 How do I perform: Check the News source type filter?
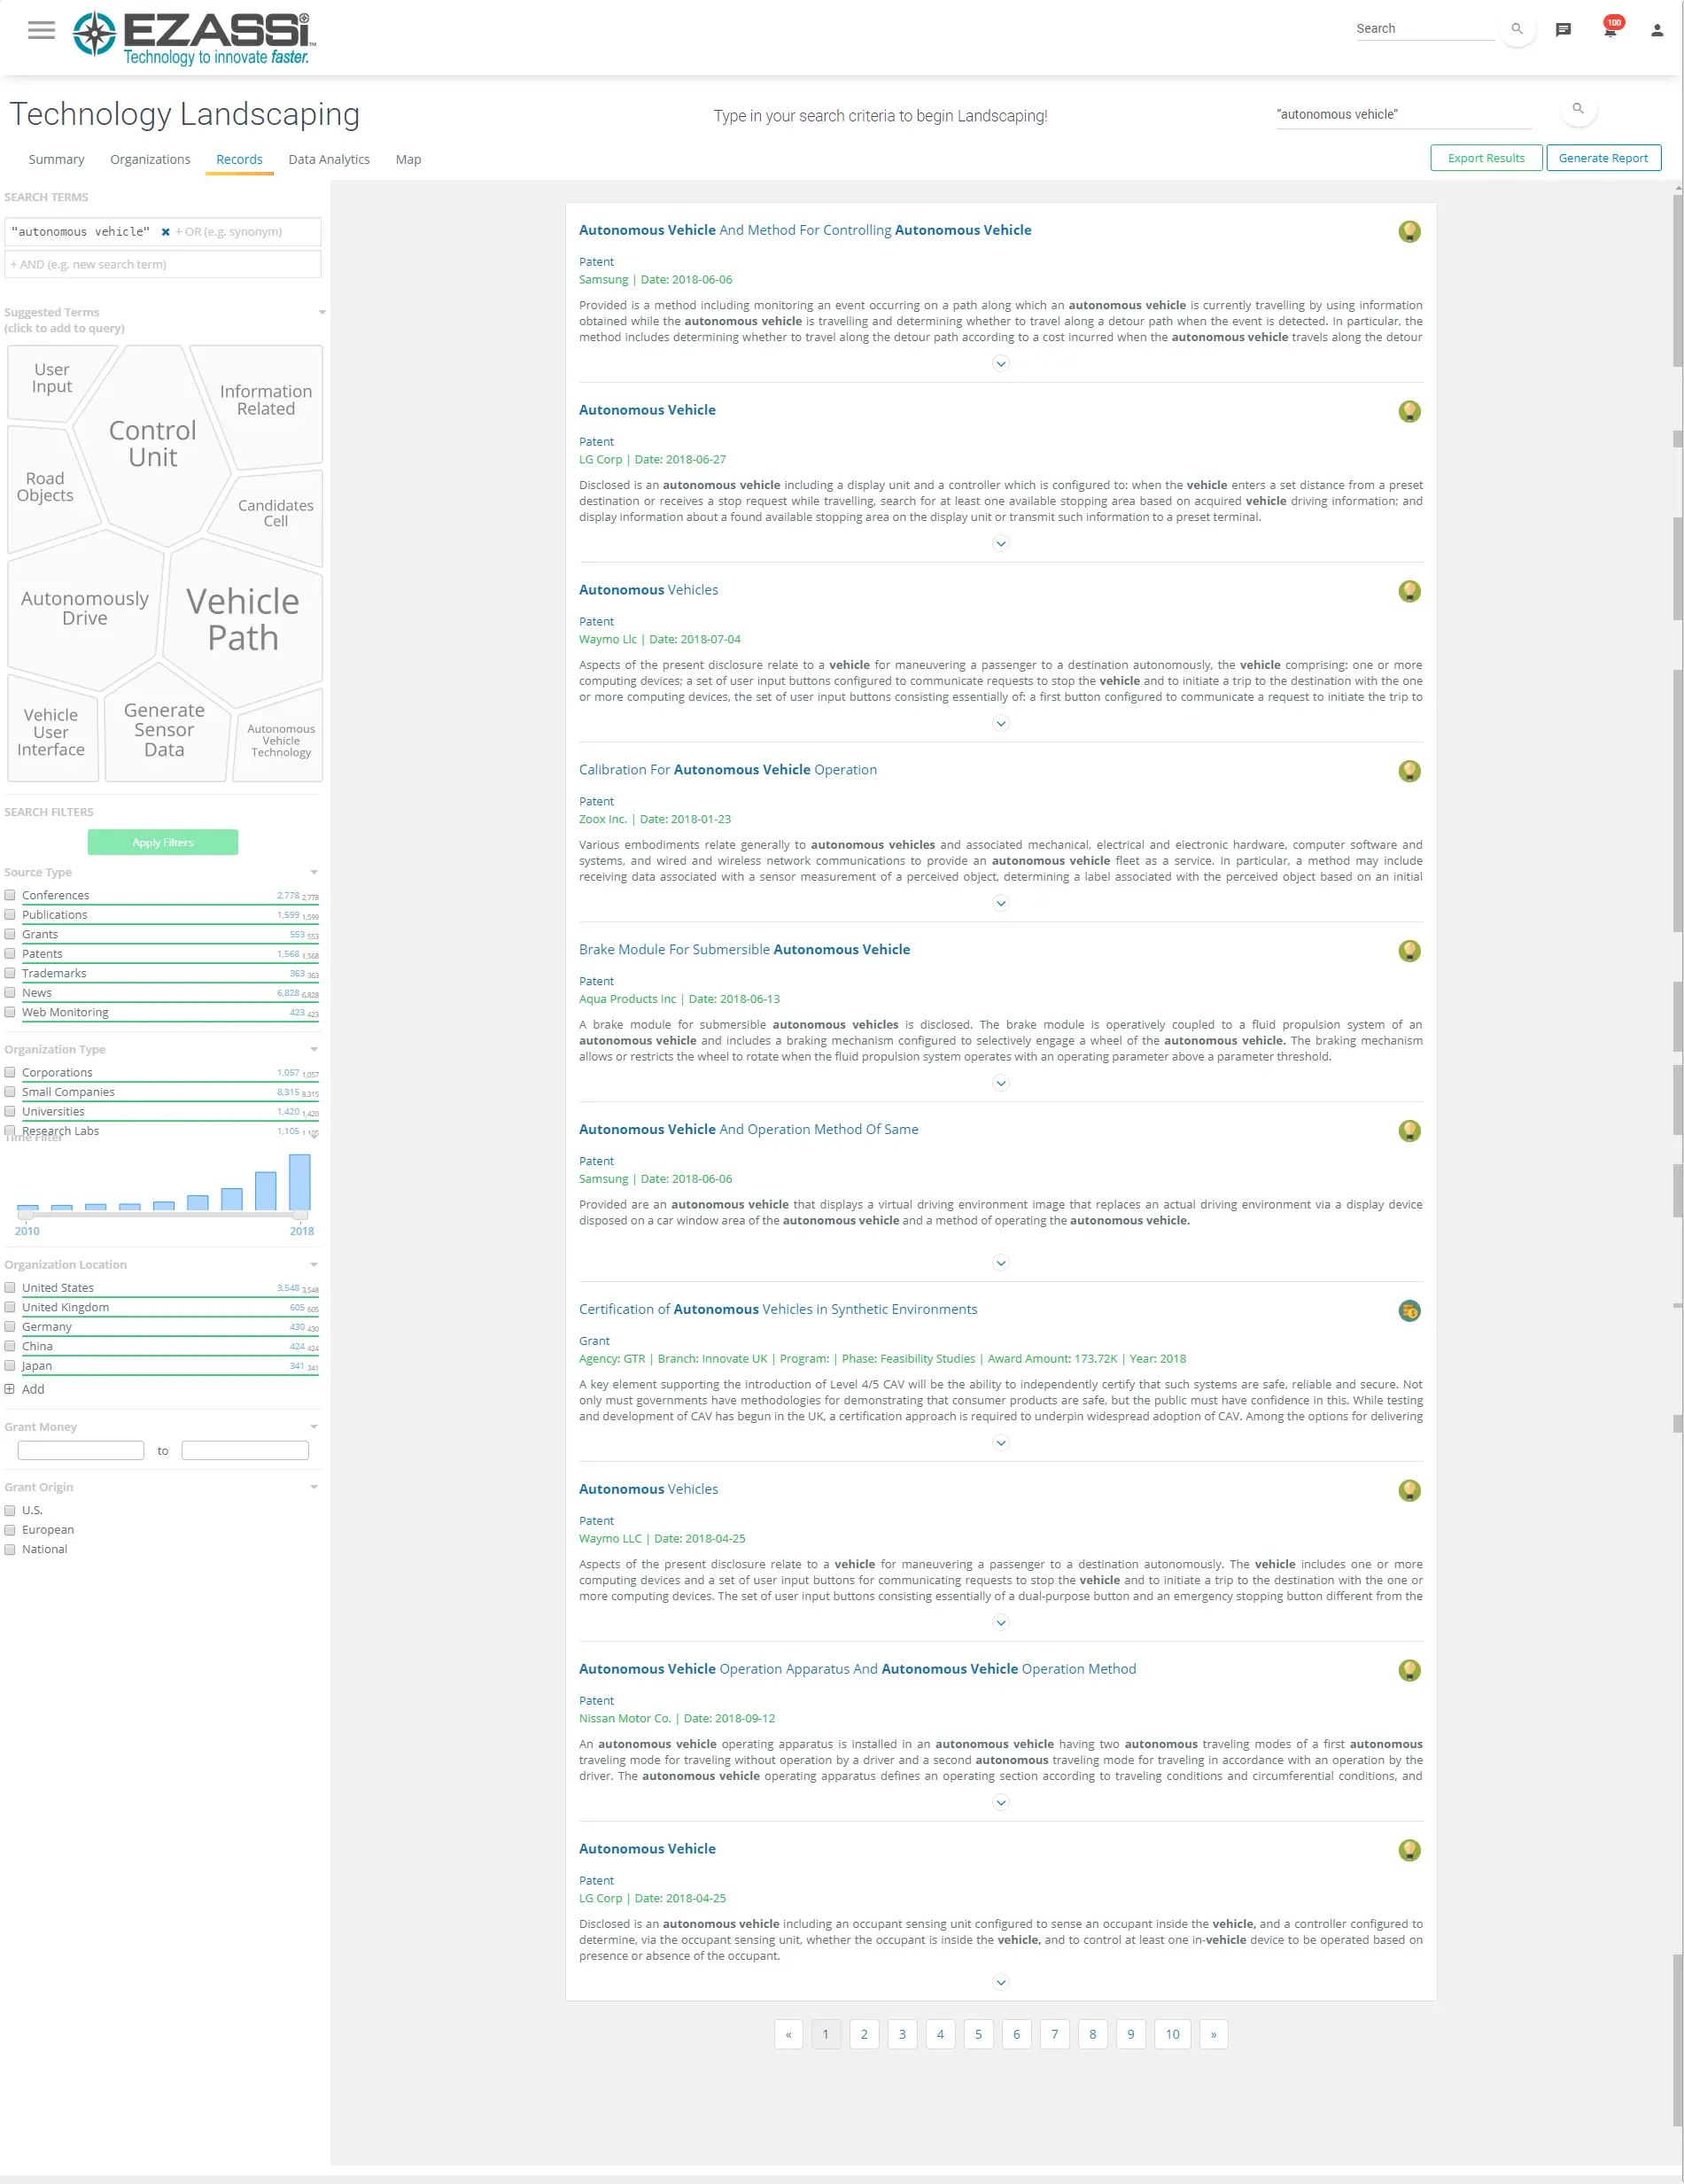pyautogui.click(x=10, y=992)
